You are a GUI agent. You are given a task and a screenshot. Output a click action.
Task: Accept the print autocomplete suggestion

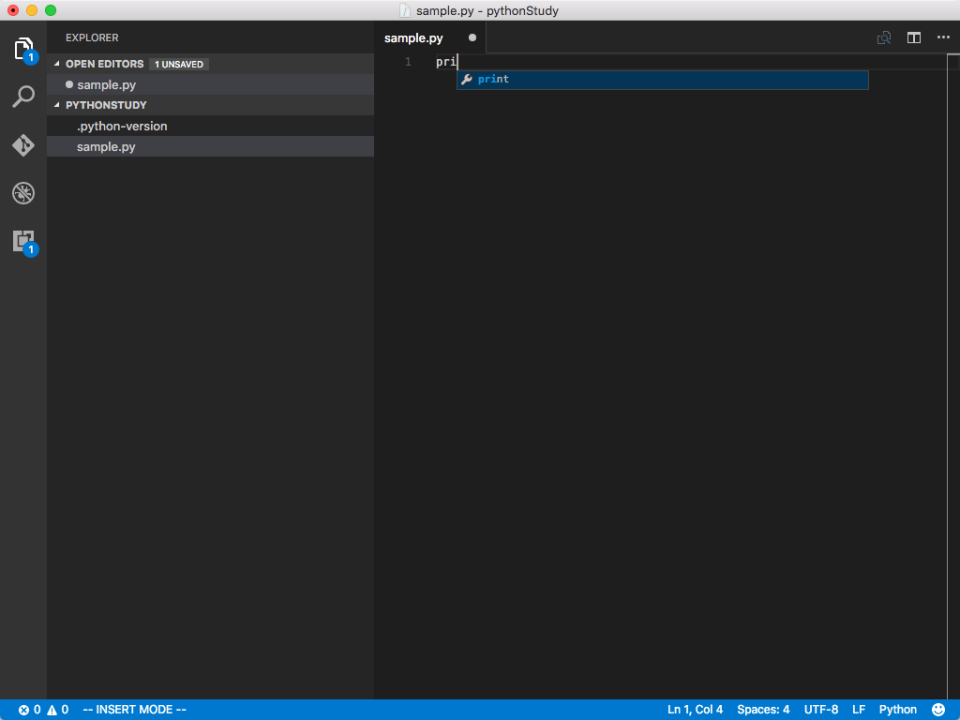pos(662,80)
